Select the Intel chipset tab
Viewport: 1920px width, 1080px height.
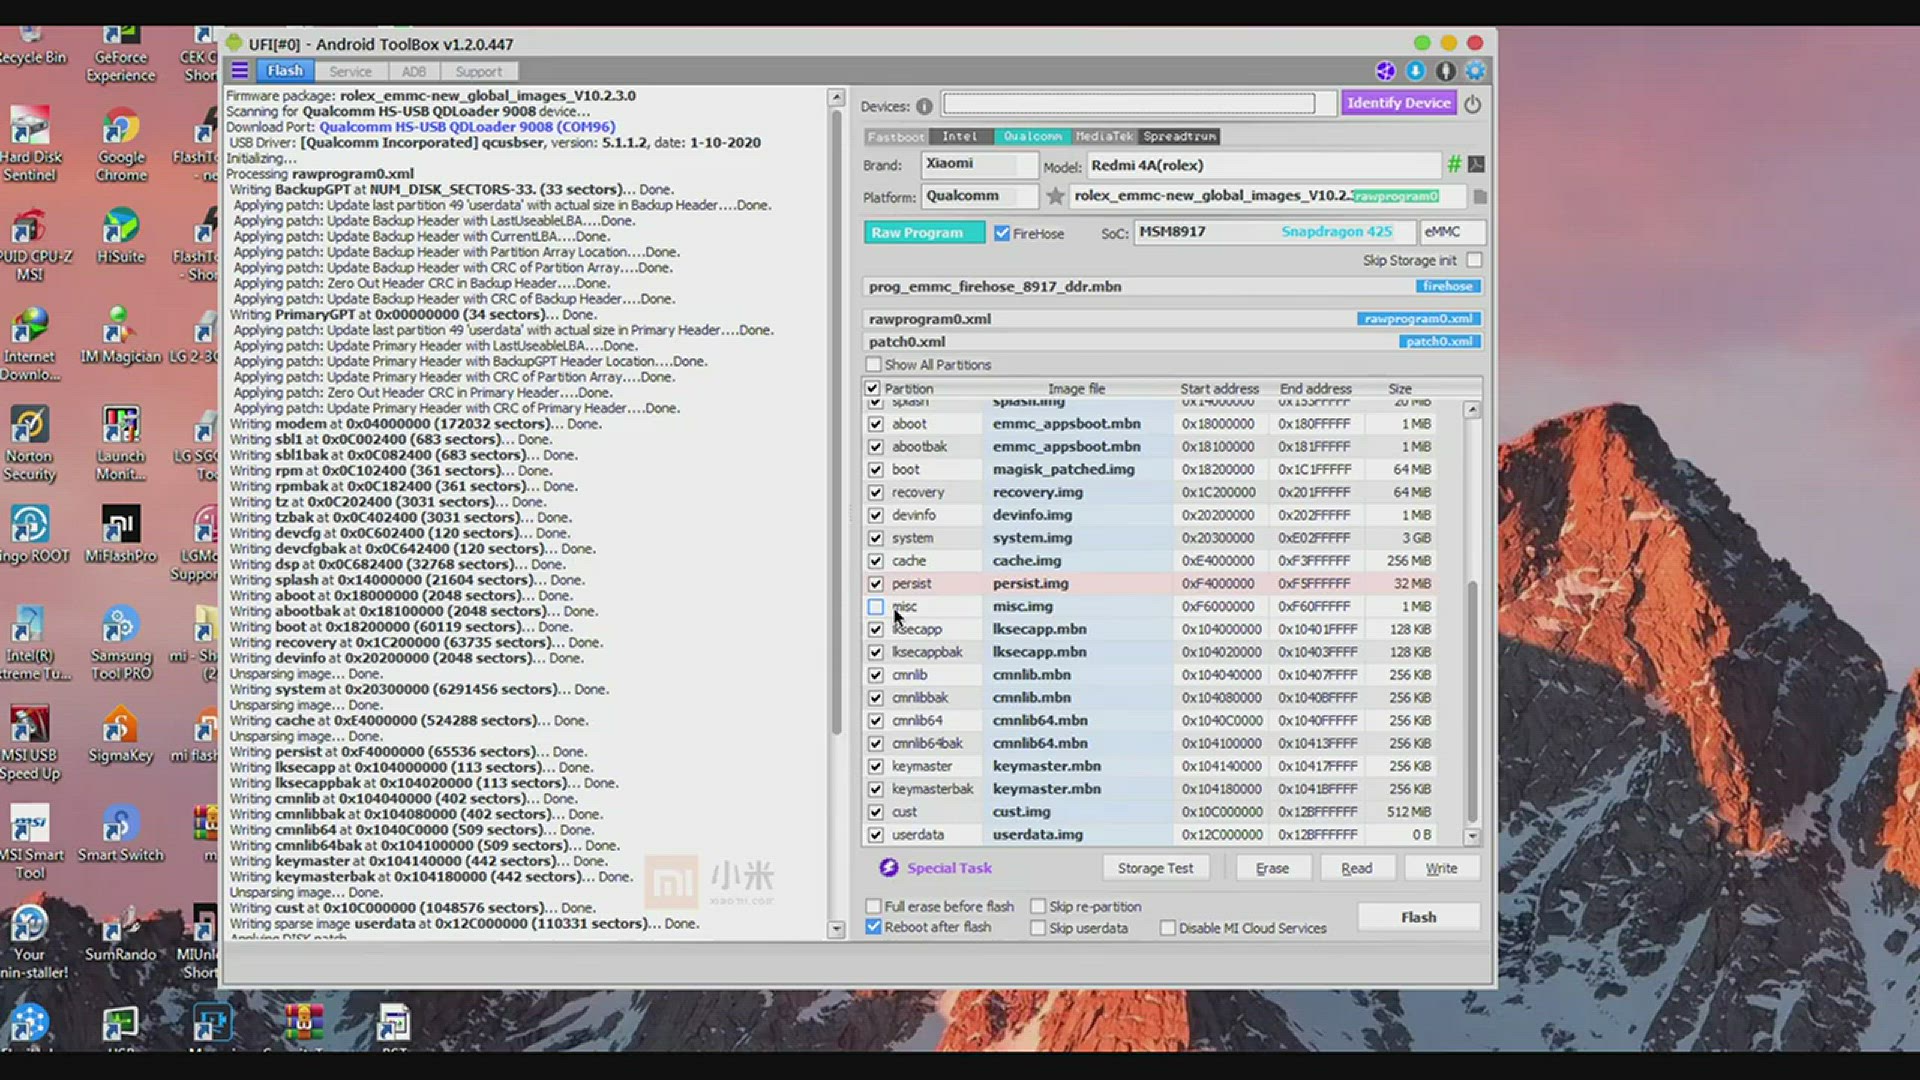click(960, 136)
